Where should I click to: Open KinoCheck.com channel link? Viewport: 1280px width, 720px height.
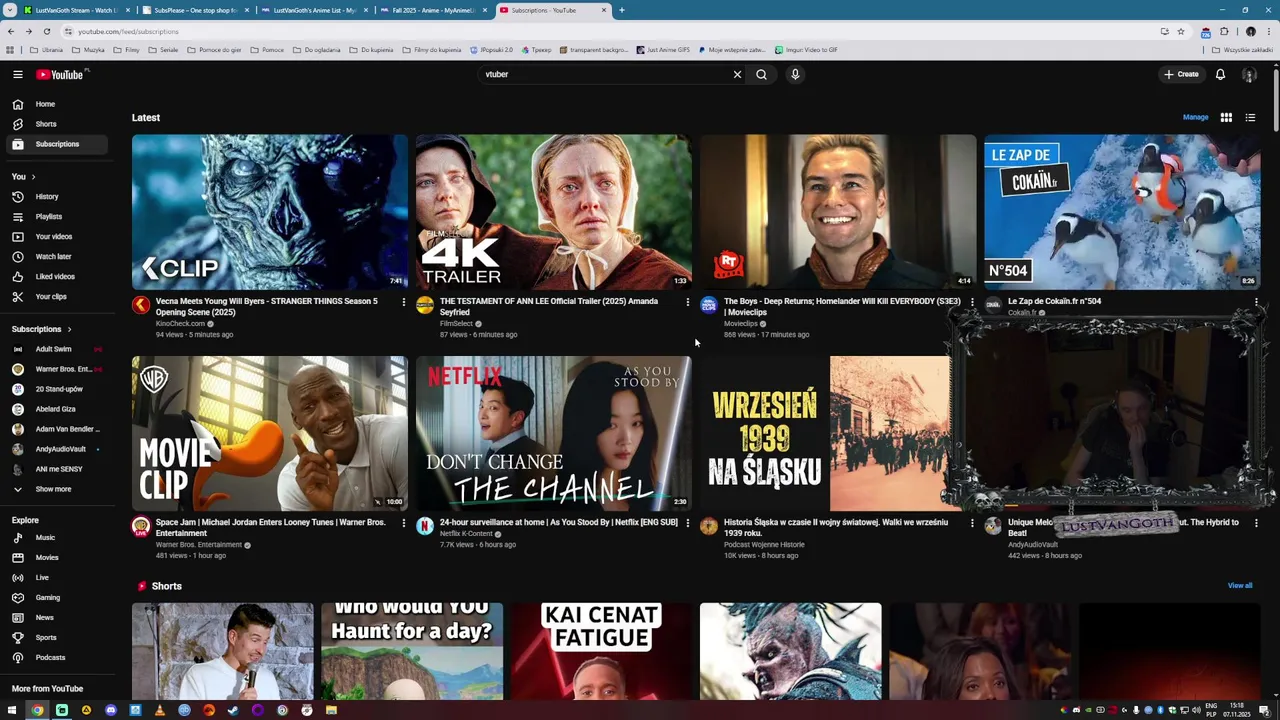click(x=180, y=324)
